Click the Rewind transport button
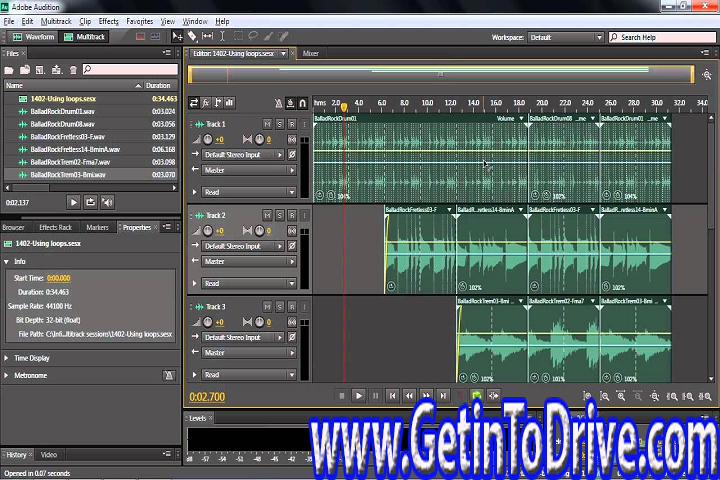Image resolution: width=720 pixels, height=480 pixels. coord(409,395)
